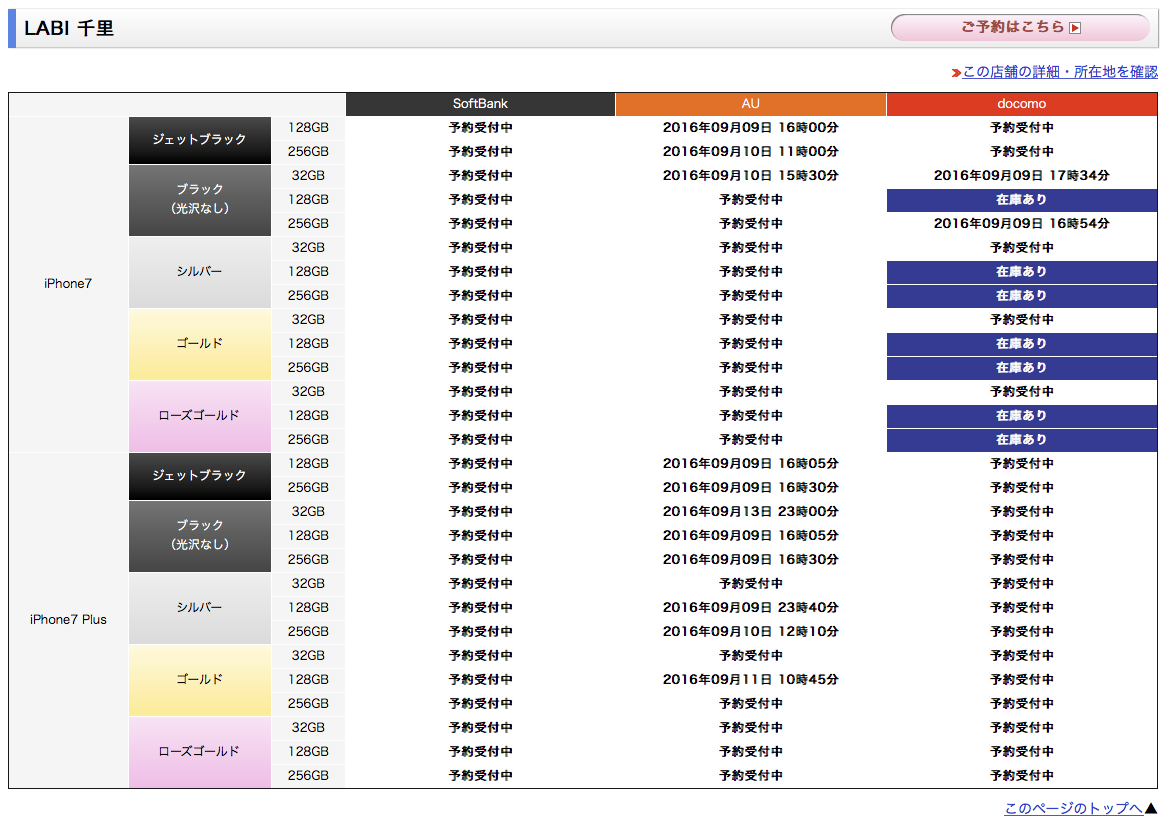Click 在庫あり for iPhone7 silver 256GB docomo

(x=1021, y=296)
